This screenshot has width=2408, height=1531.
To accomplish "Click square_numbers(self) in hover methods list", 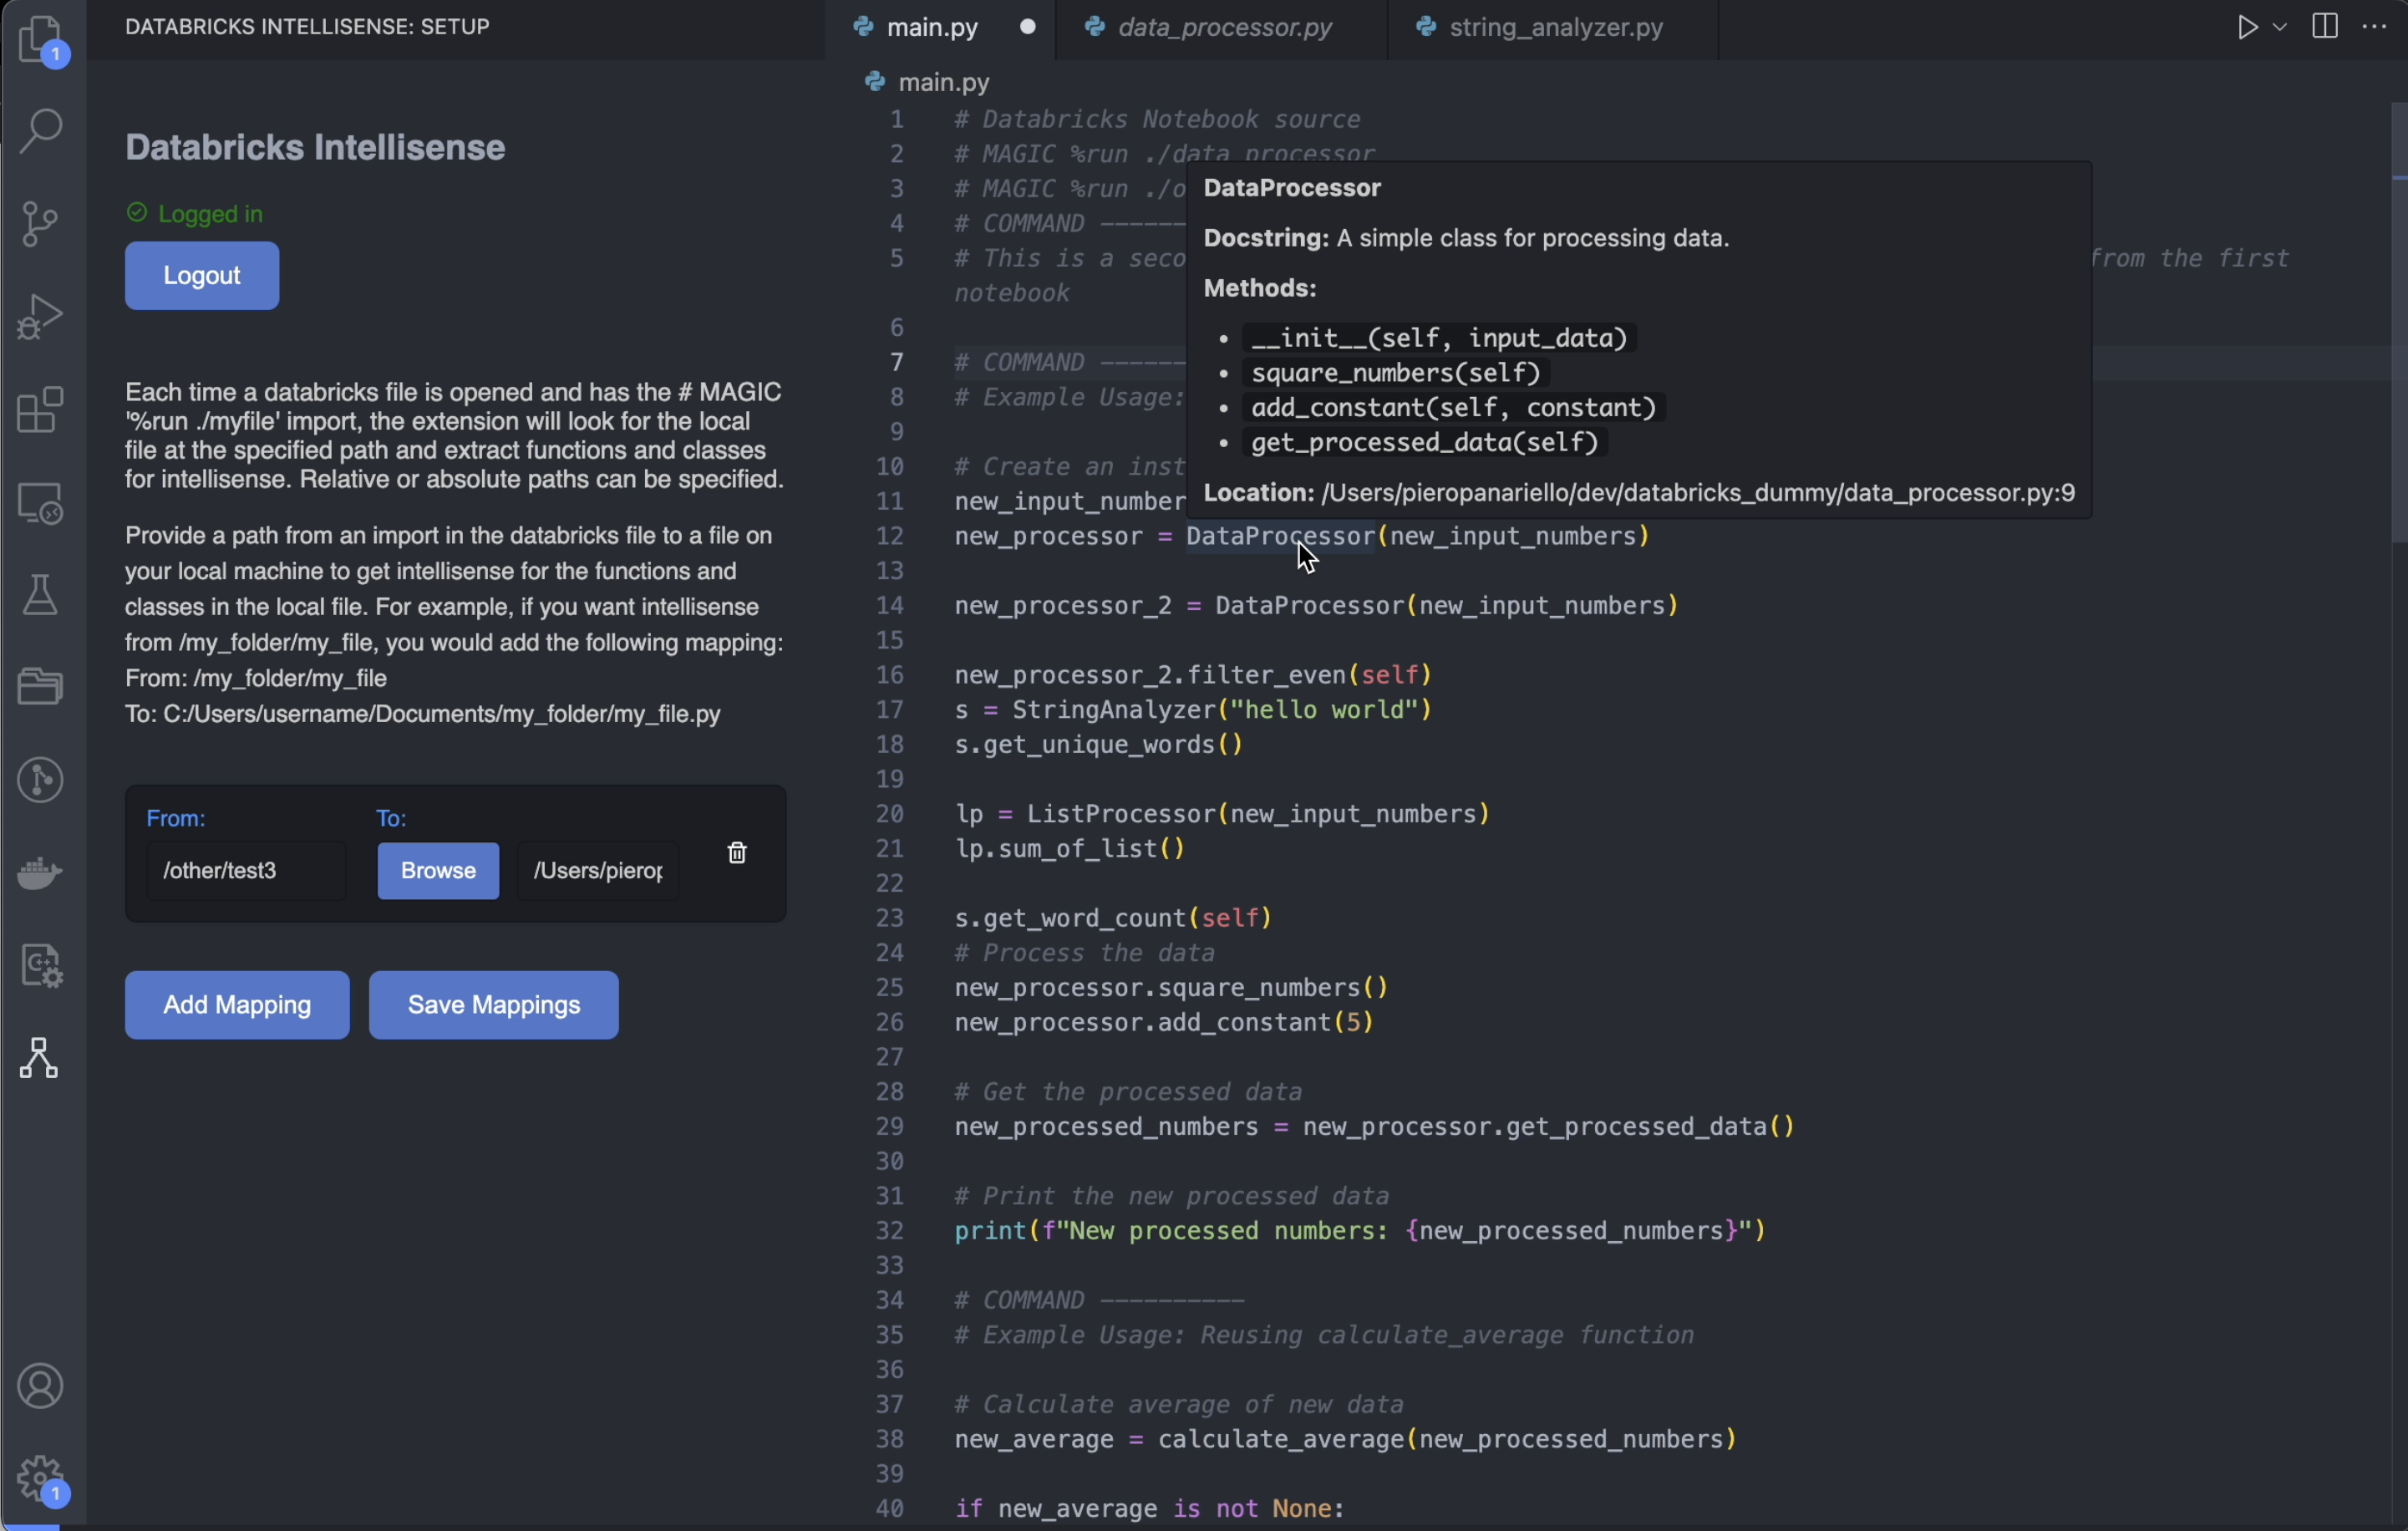I will click(x=1396, y=373).
